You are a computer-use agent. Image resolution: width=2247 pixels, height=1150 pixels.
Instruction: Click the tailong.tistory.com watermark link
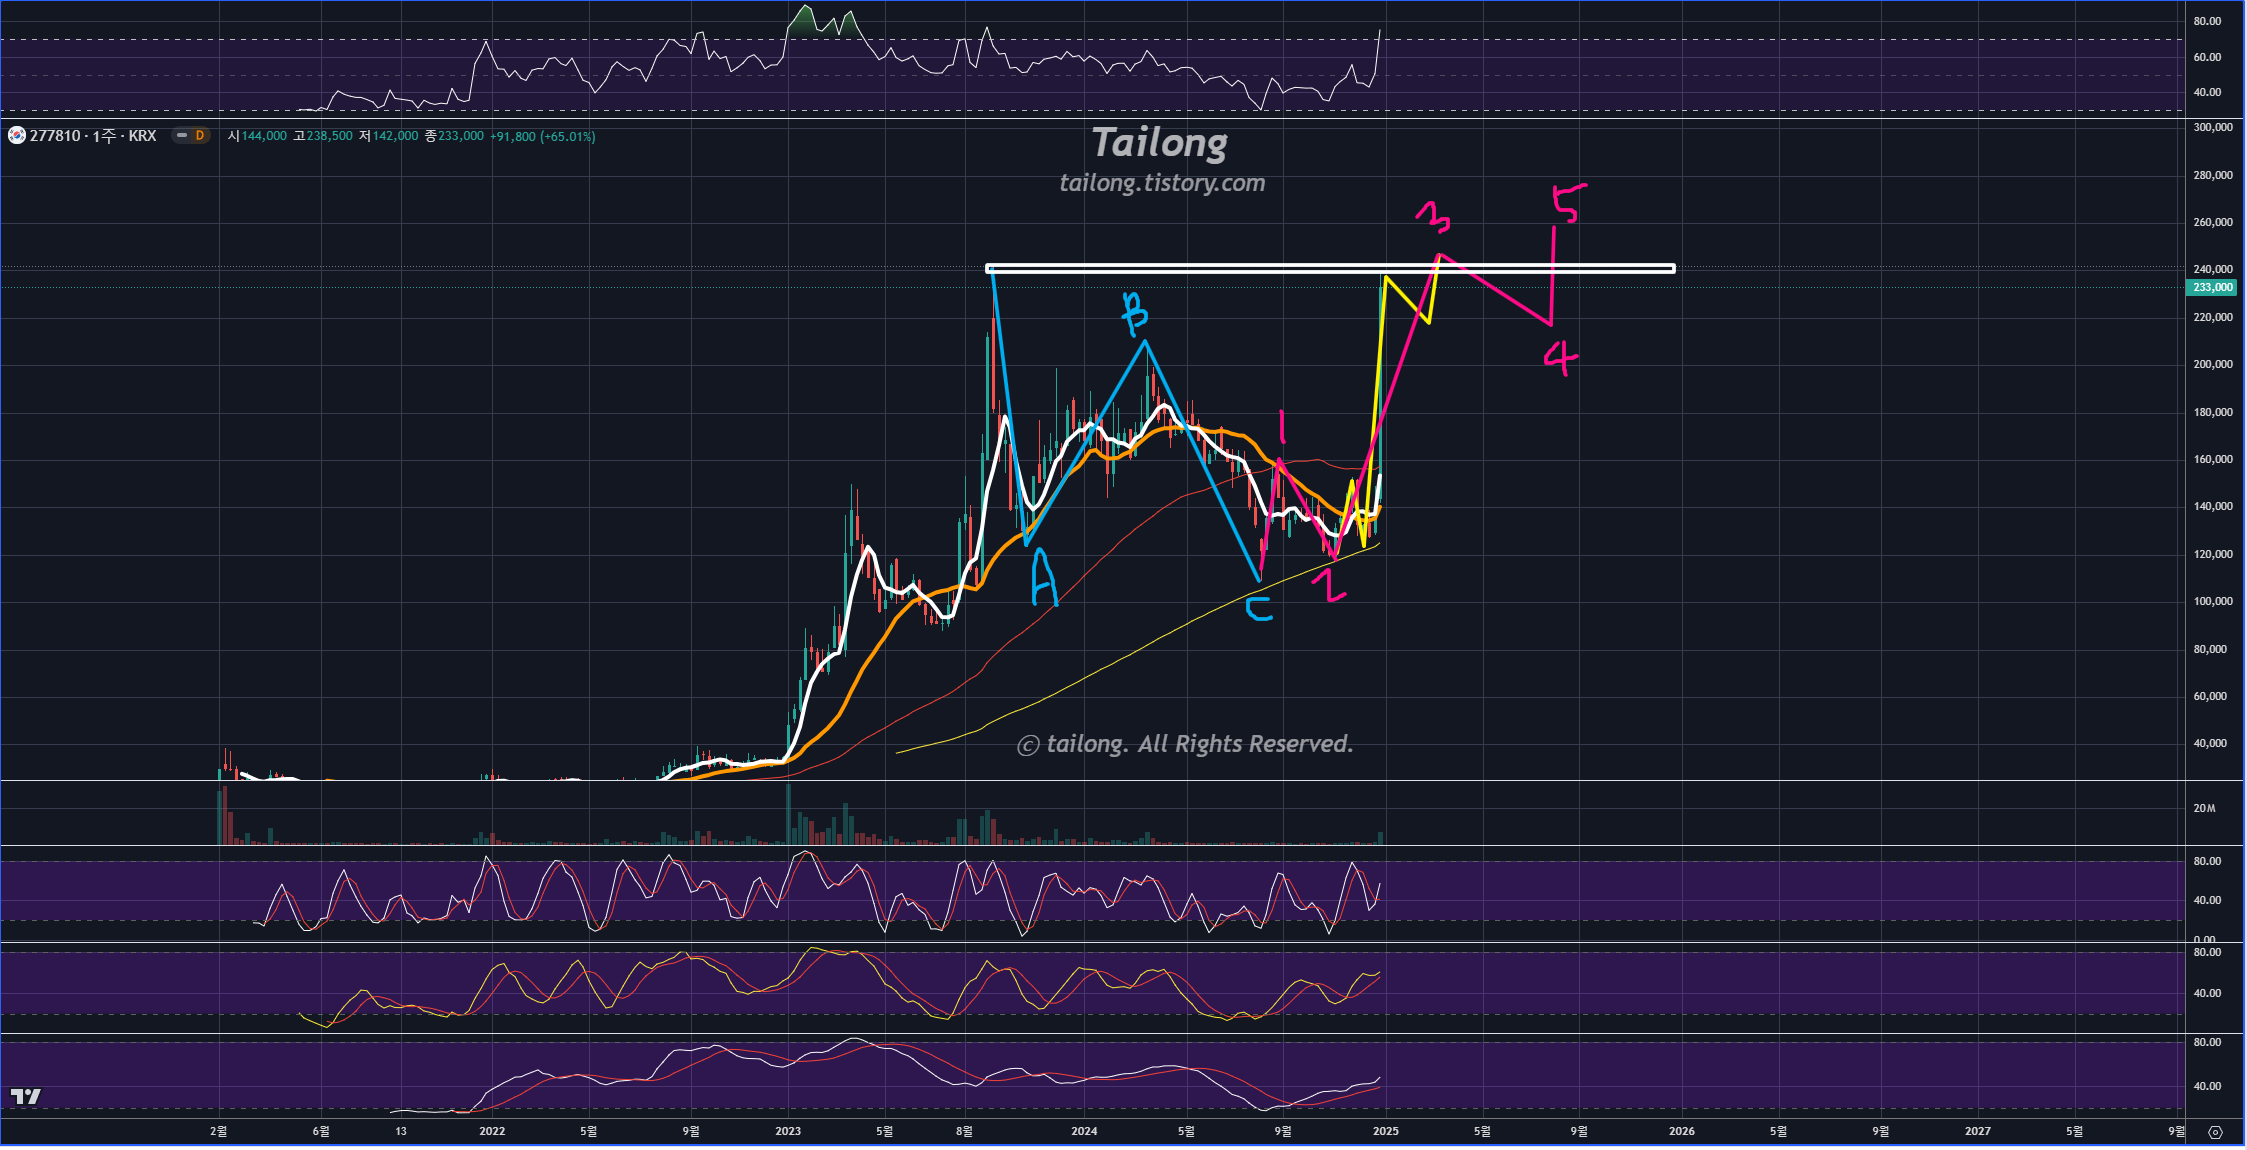pyautogui.click(x=1162, y=183)
